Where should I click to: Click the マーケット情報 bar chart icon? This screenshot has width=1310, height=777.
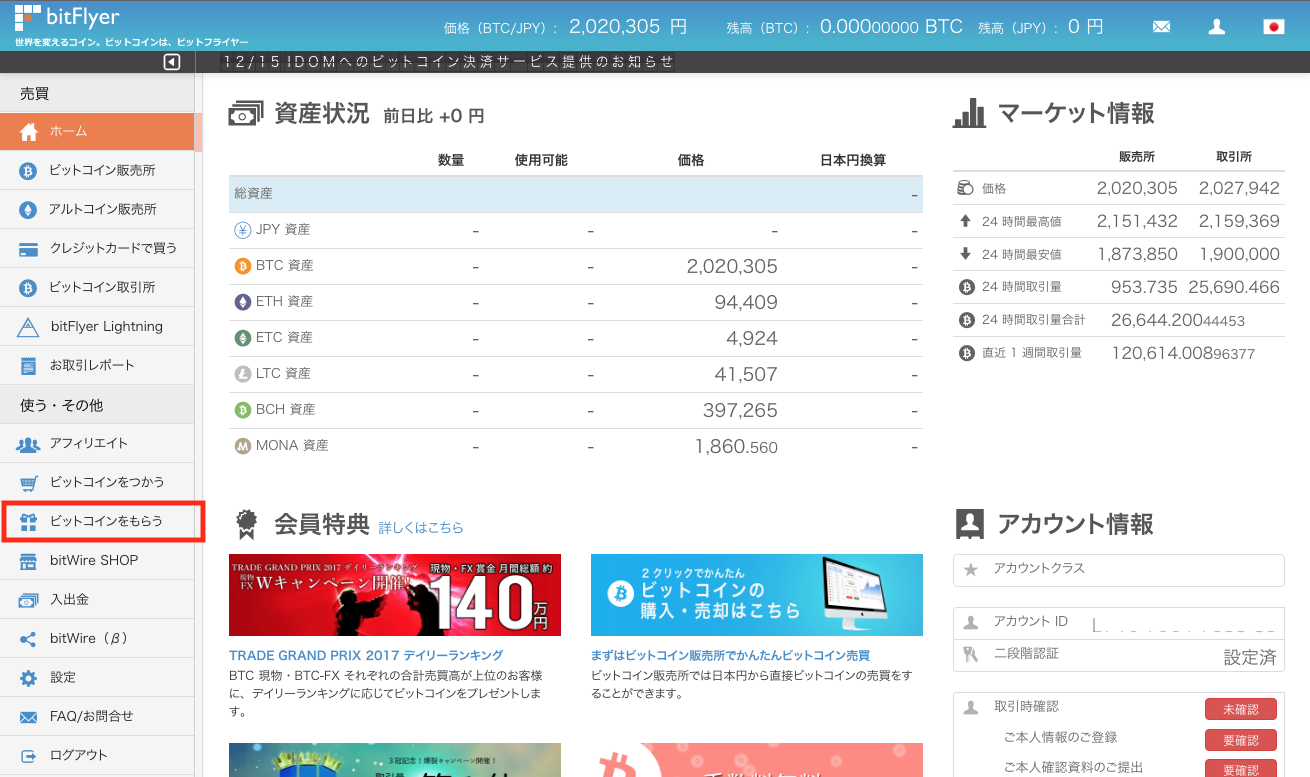click(969, 113)
